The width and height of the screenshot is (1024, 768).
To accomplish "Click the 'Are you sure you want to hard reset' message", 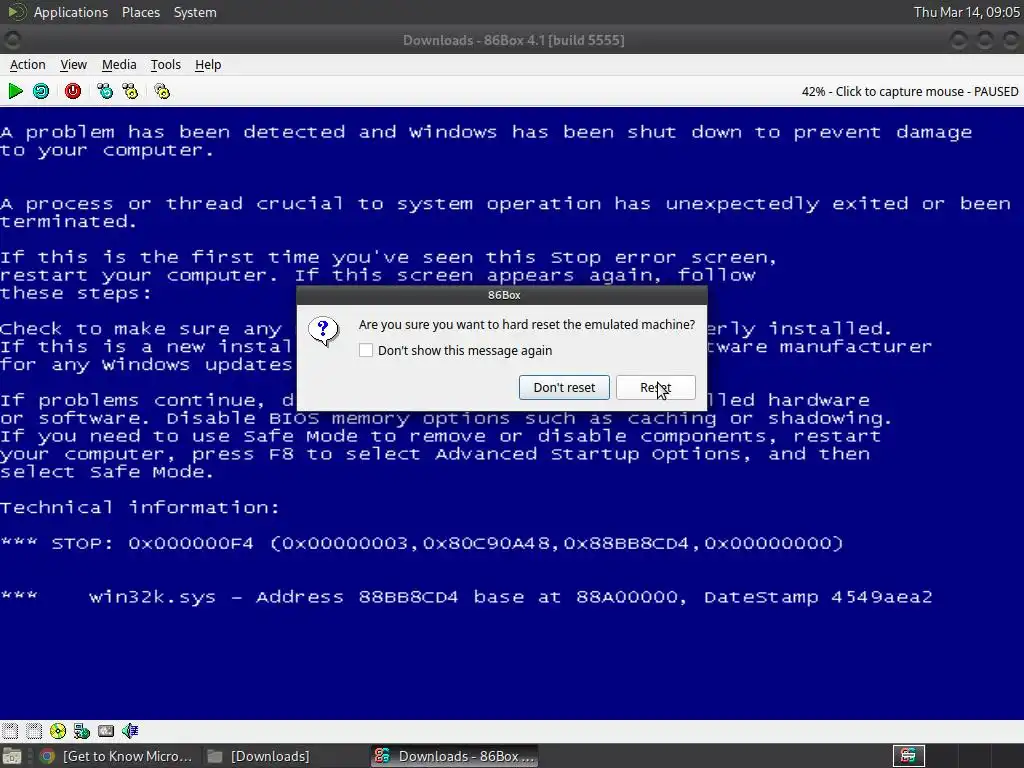I will 526,325.
